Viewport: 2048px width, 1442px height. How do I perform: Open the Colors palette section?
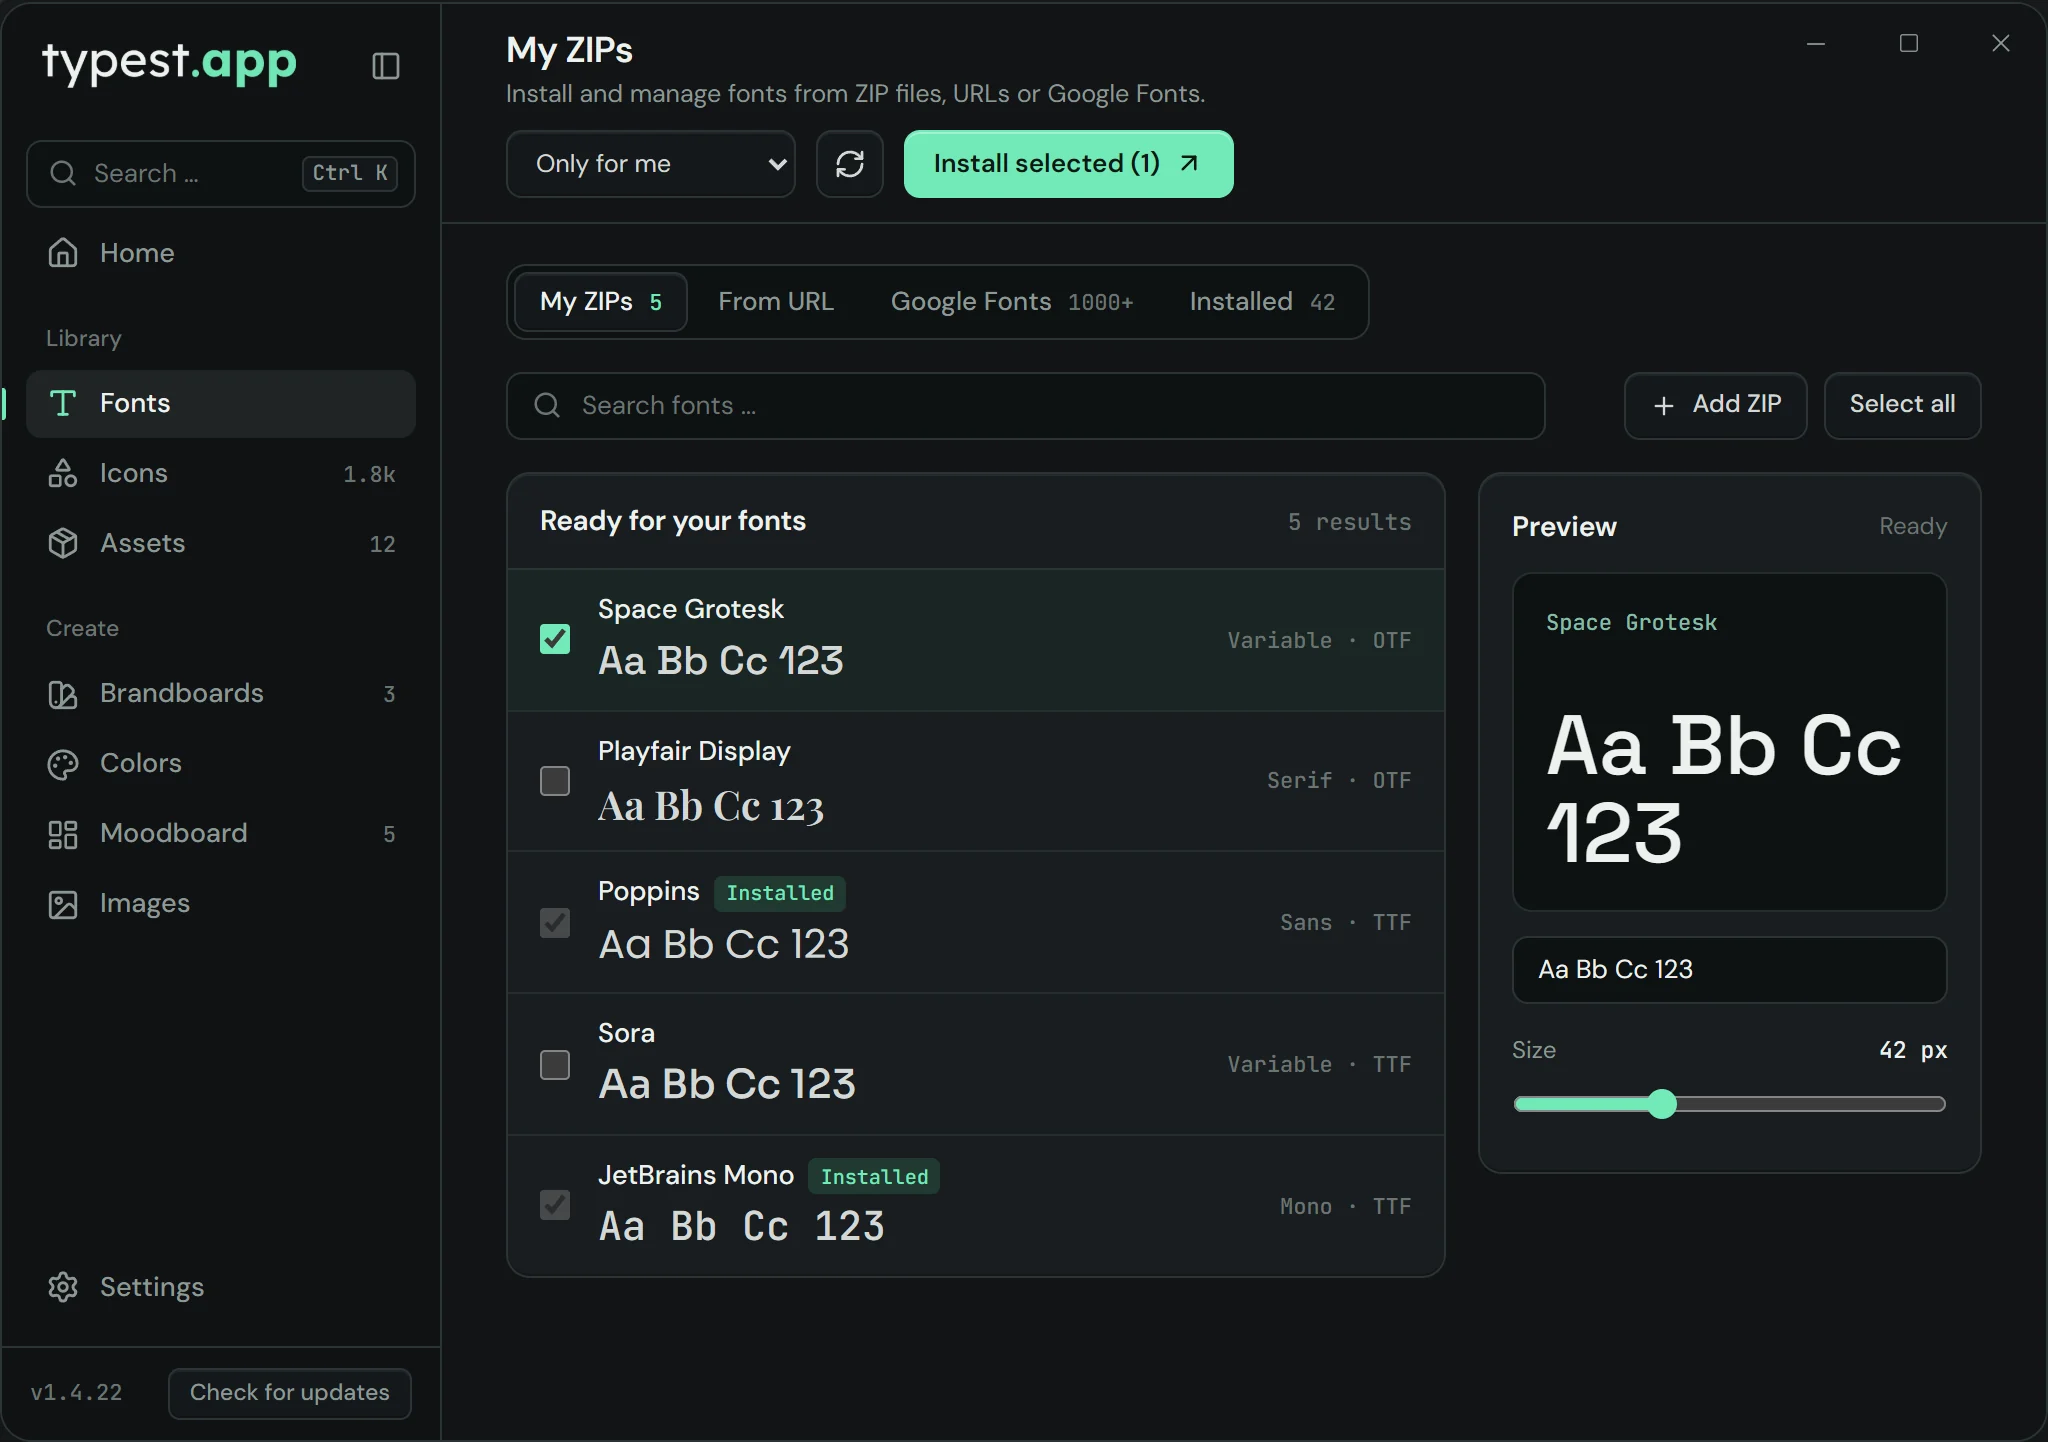220,763
